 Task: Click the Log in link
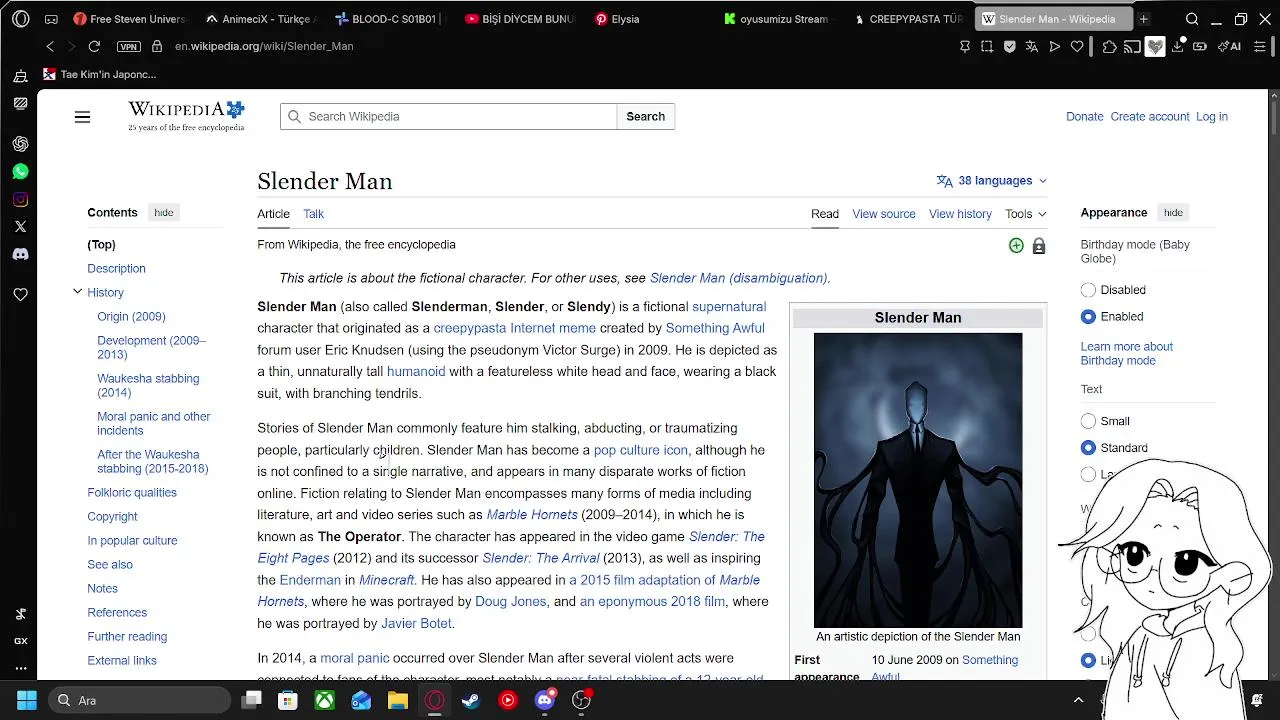[1212, 117]
